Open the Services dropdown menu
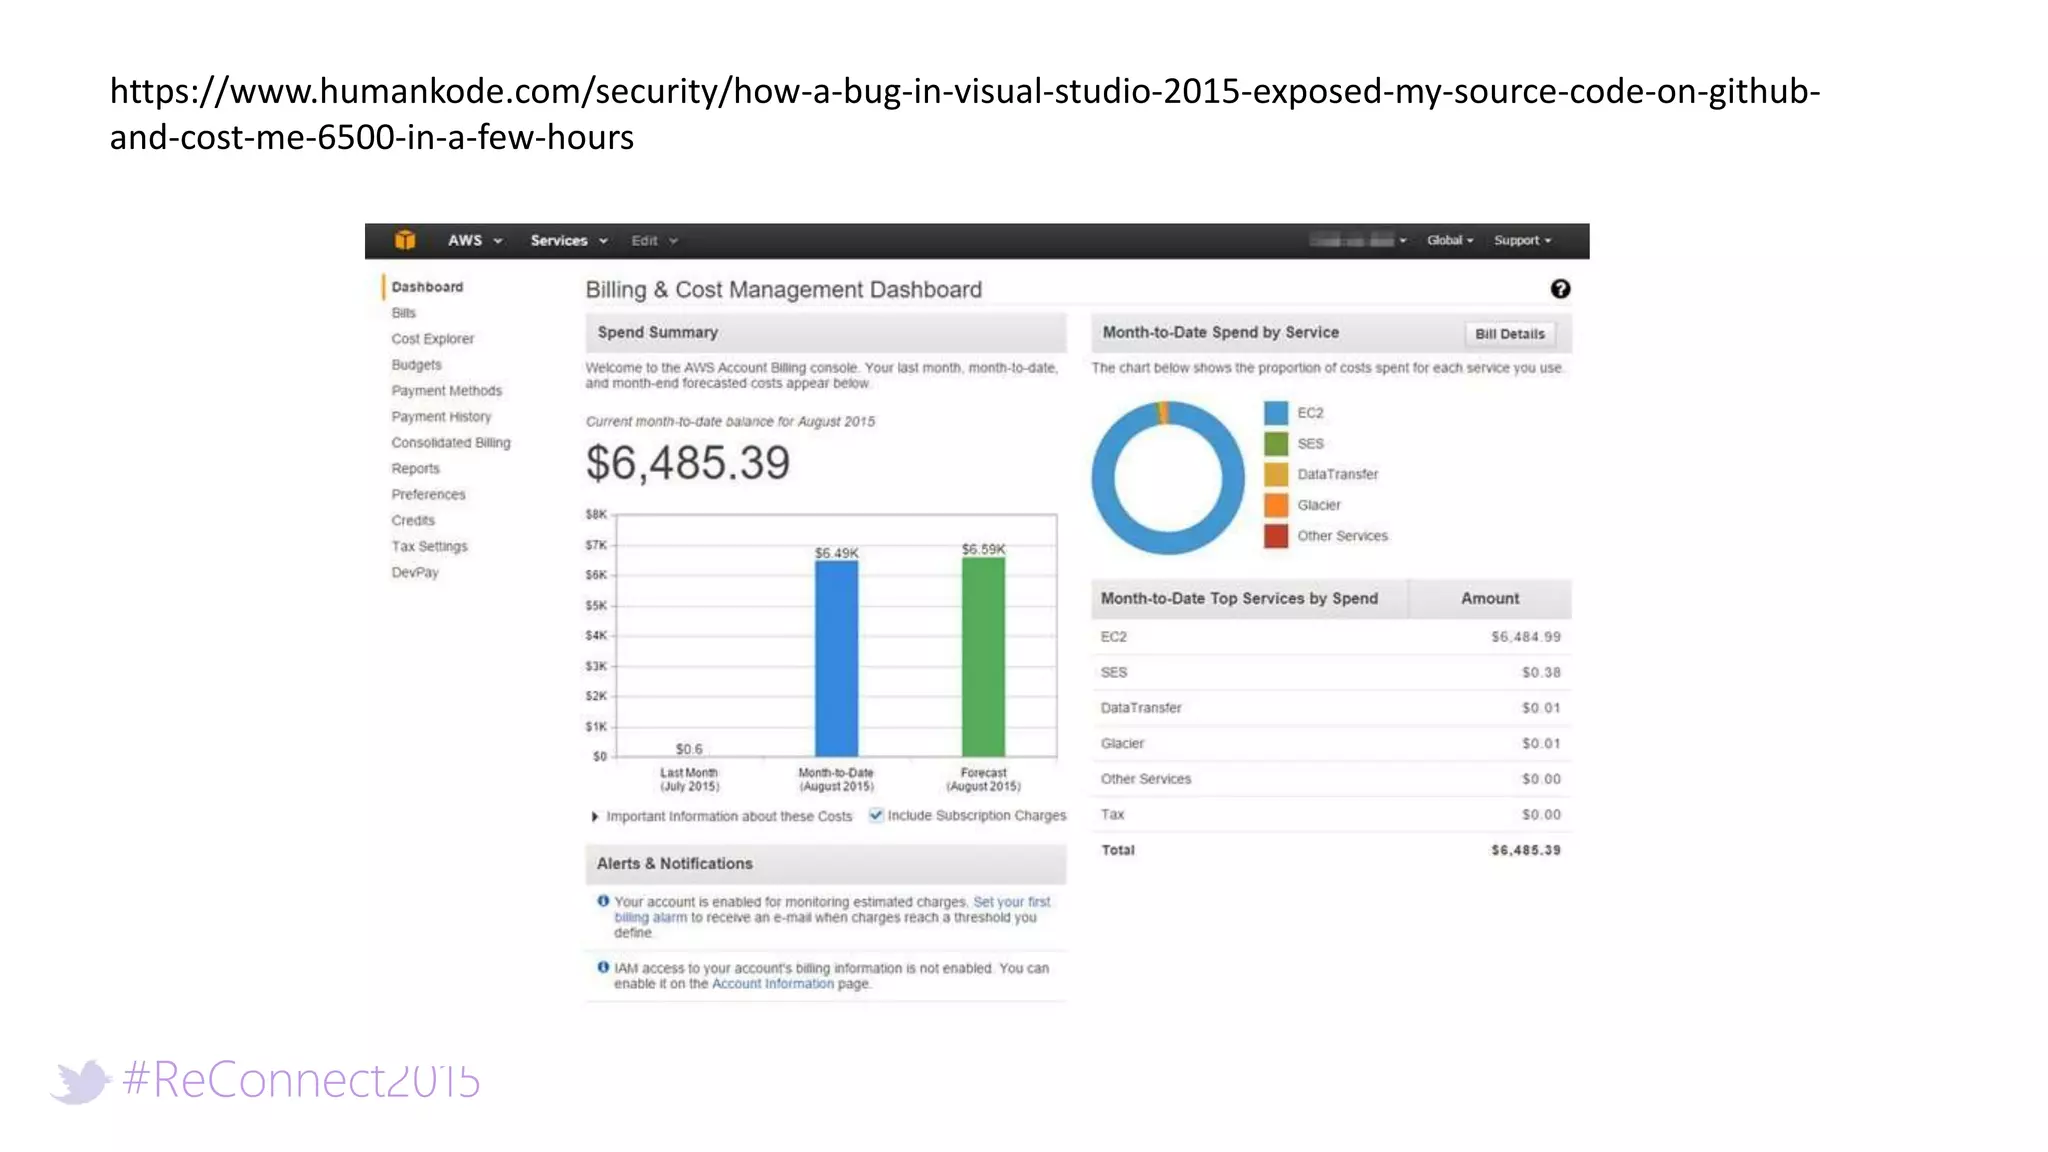Image resolution: width=2048 pixels, height=1152 pixels. 569,240
